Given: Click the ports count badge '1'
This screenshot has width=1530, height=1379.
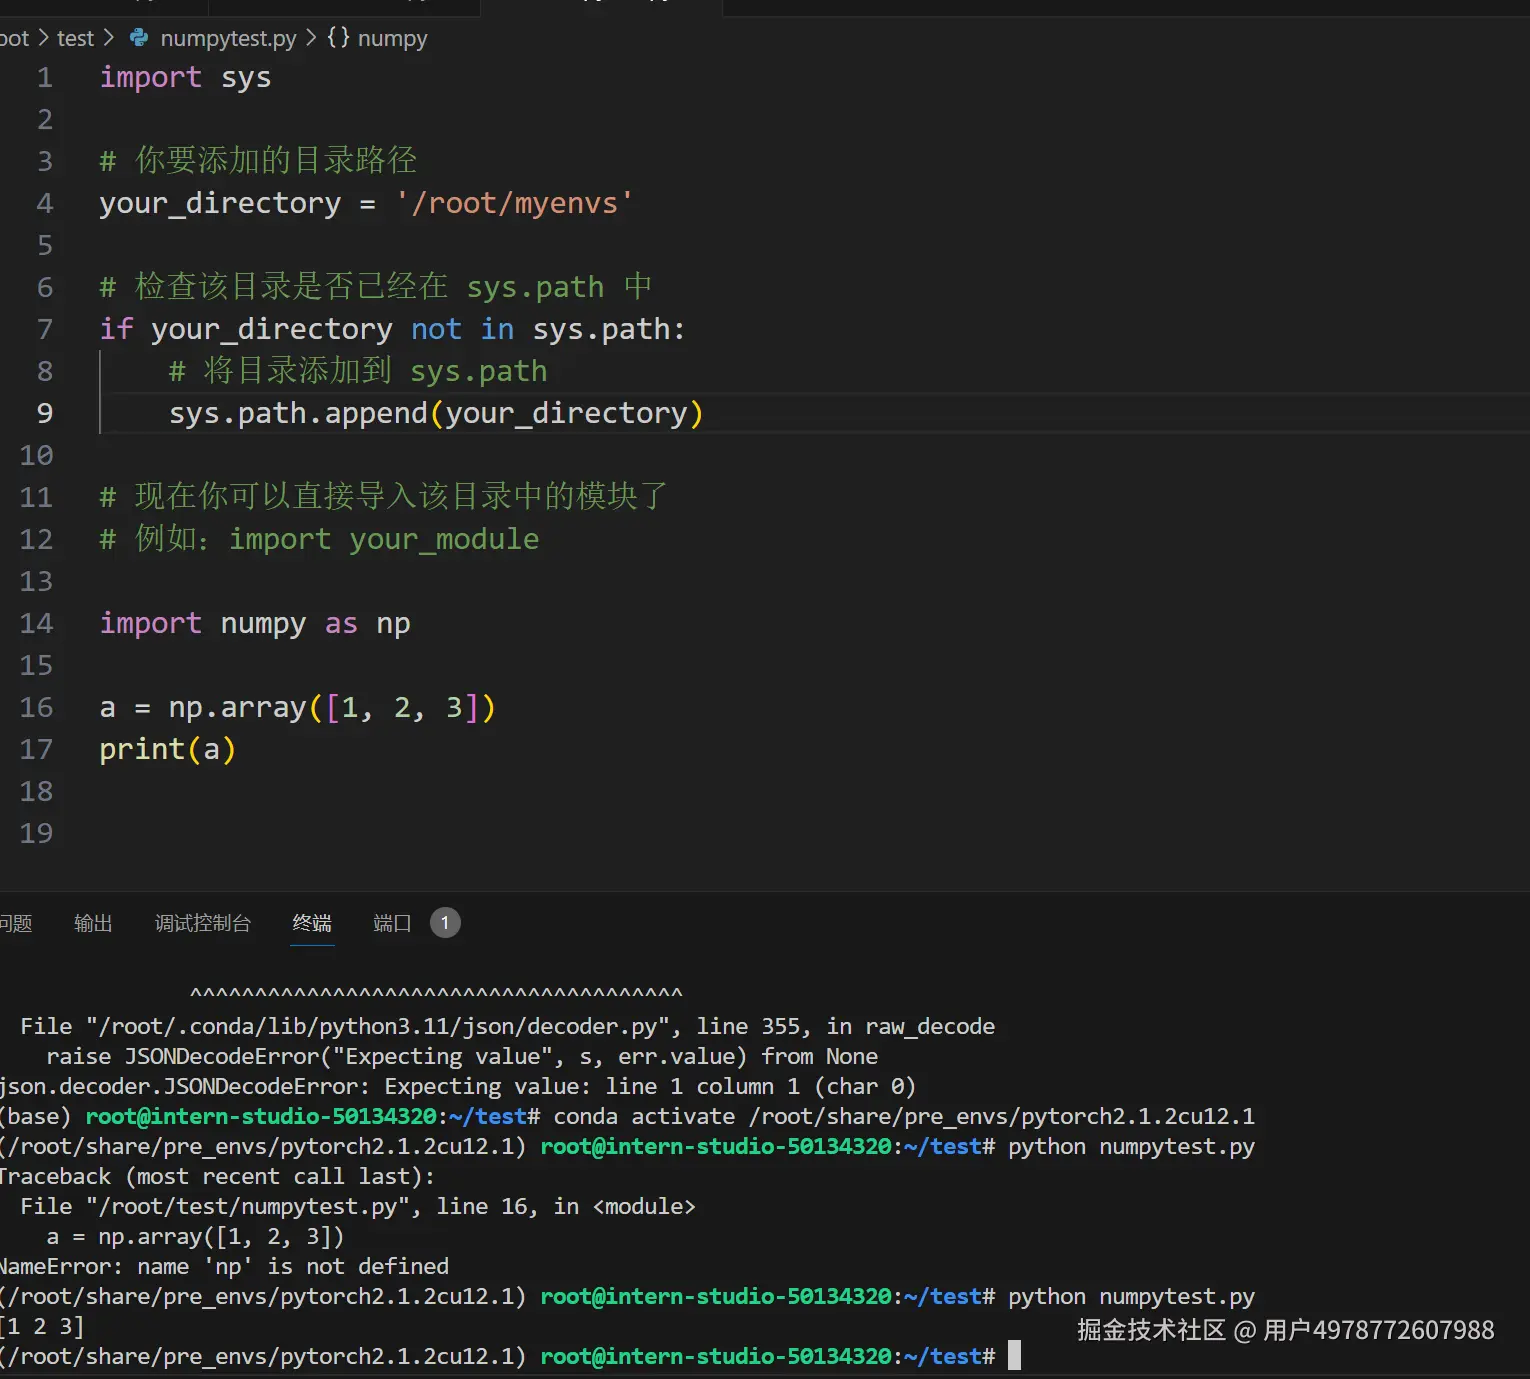Looking at the screenshot, I should (445, 923).
